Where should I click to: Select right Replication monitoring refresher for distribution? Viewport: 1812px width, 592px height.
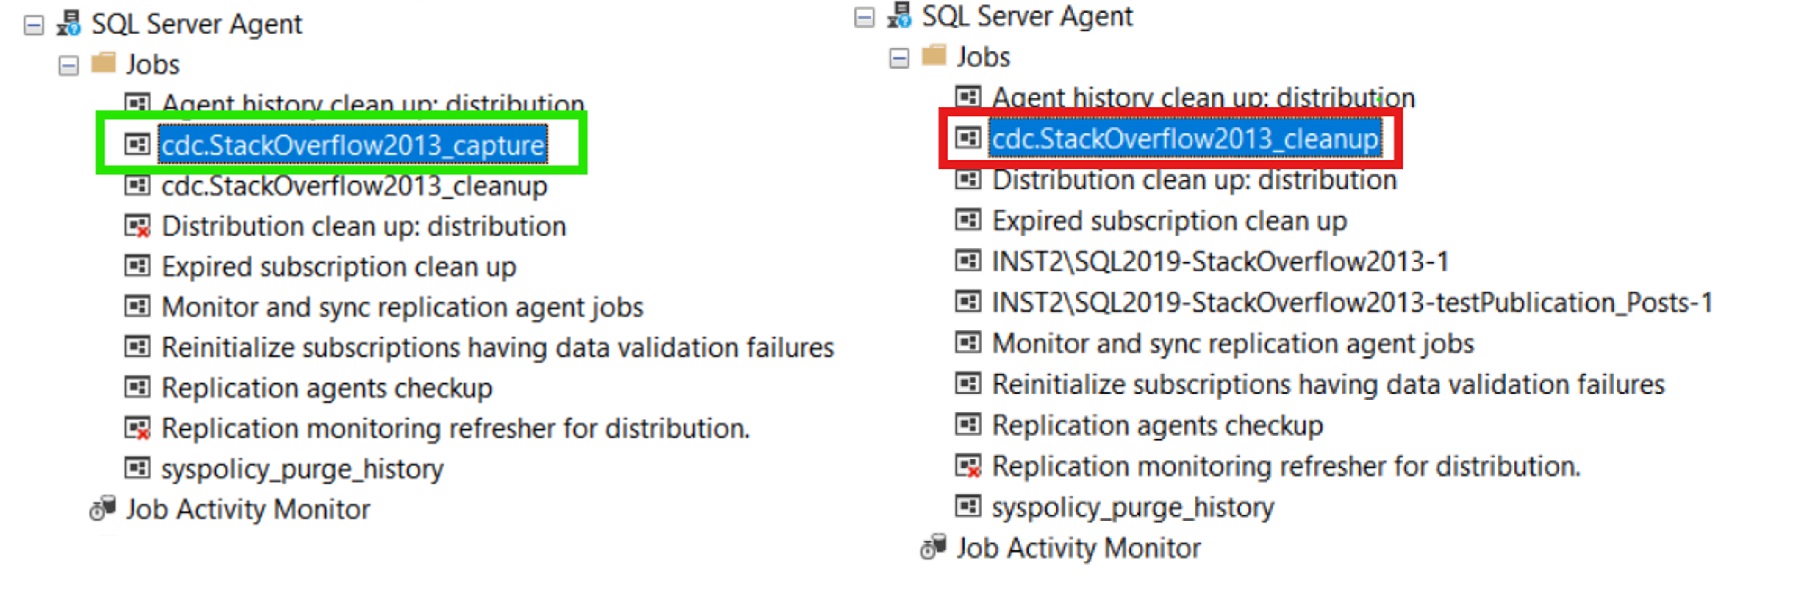tap(1287, 466)
